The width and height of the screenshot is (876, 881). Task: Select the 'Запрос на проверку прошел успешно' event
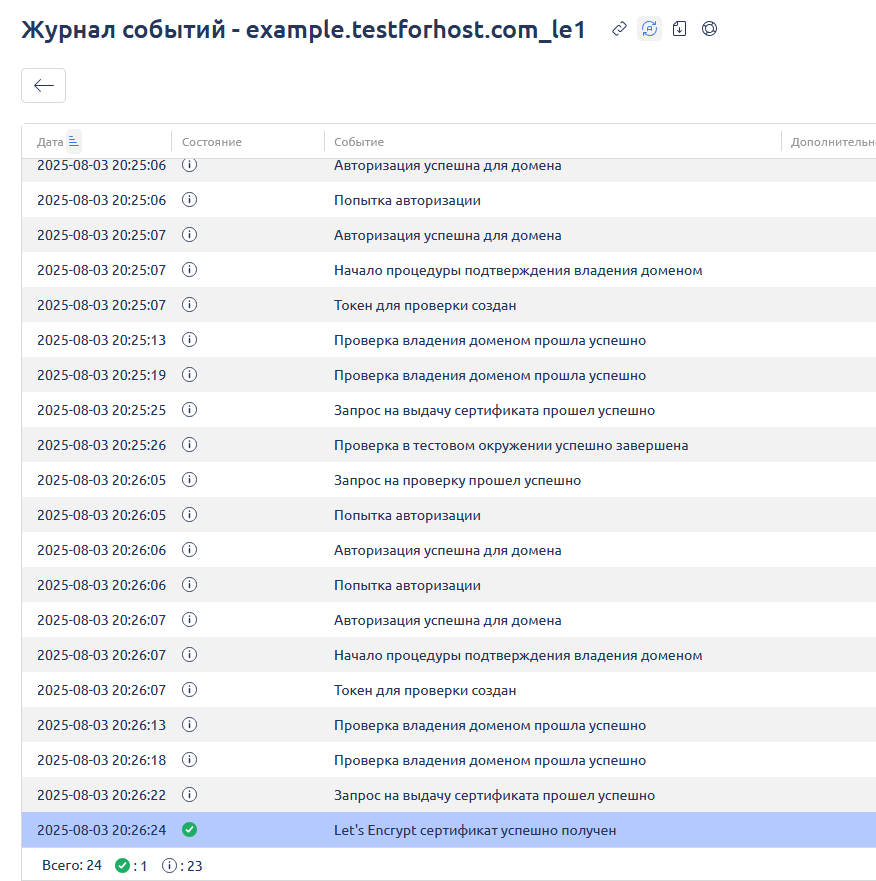point(457,480)
